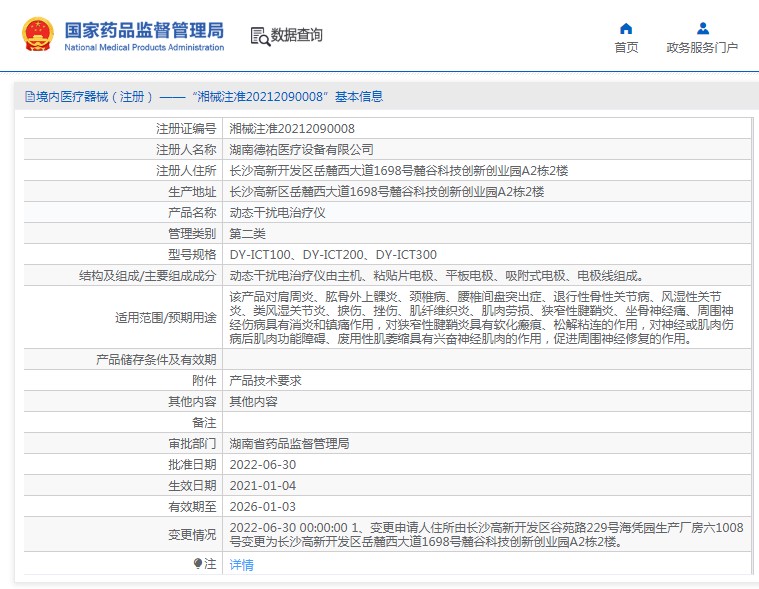Open 产品技术要求 attachment entry
This screenshot has height=589, width=759.
pos(265,380)
